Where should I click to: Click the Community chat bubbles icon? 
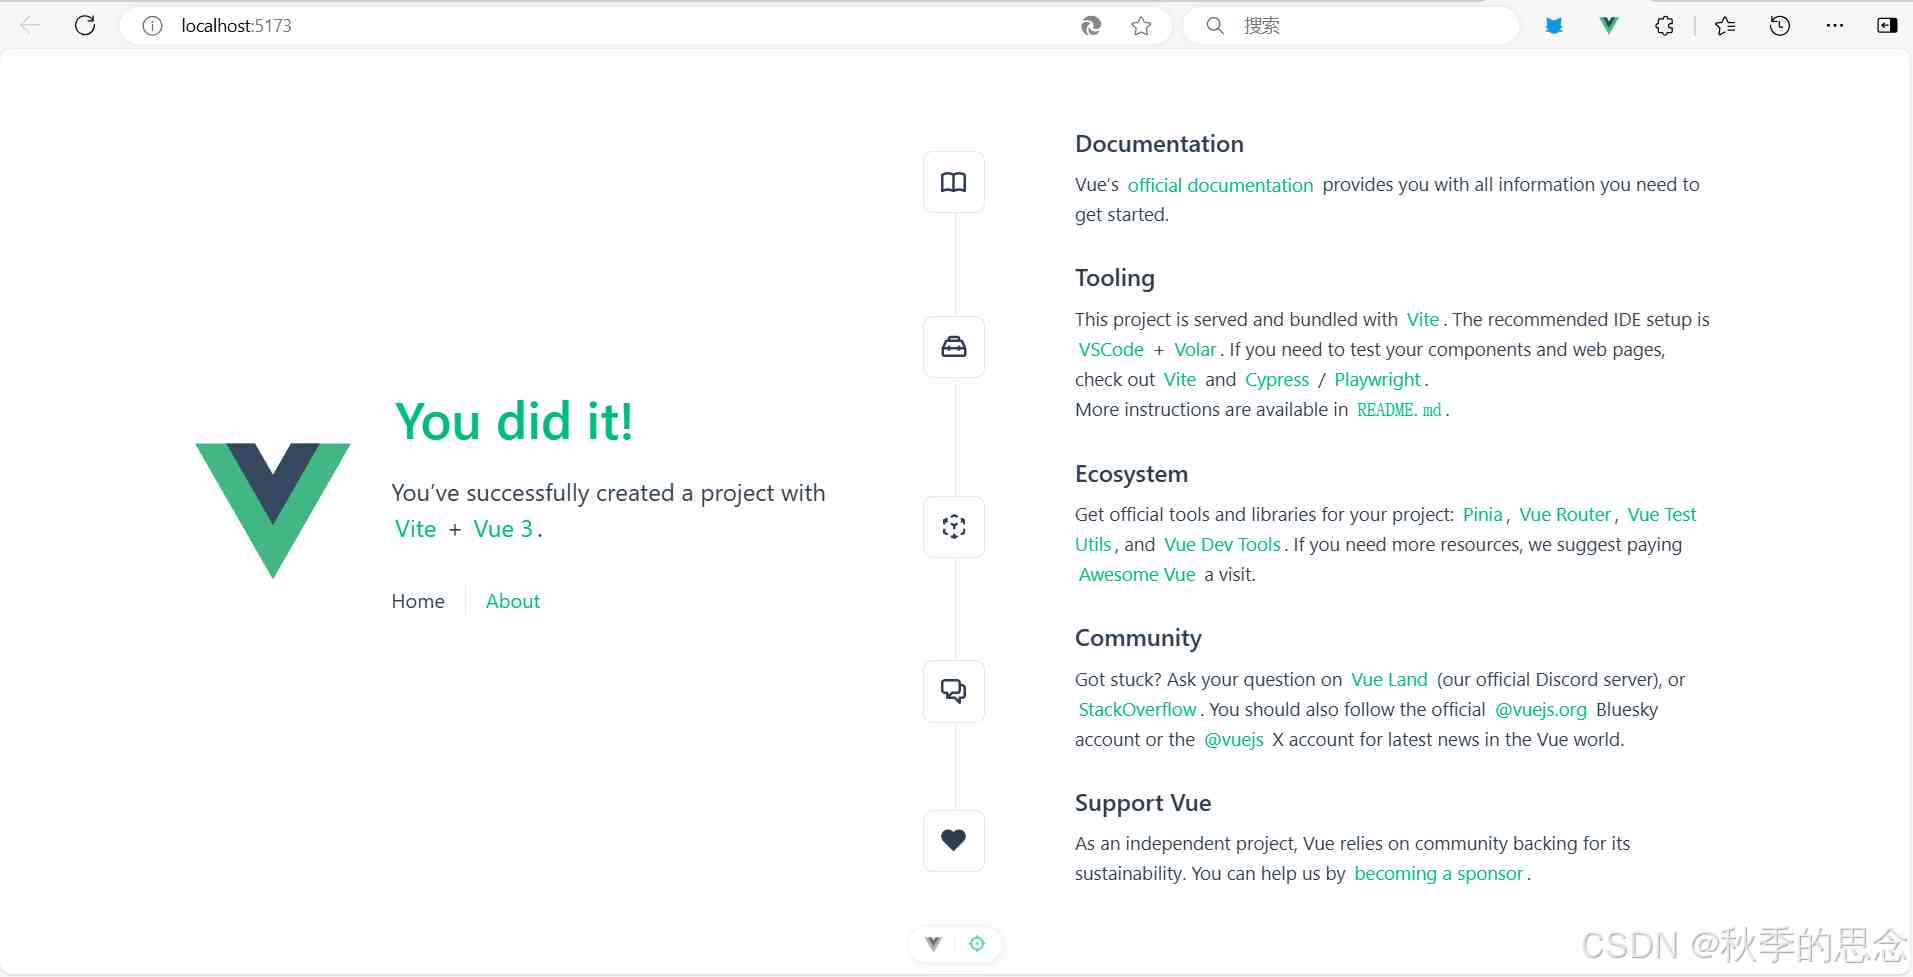(x=954, y=691)
